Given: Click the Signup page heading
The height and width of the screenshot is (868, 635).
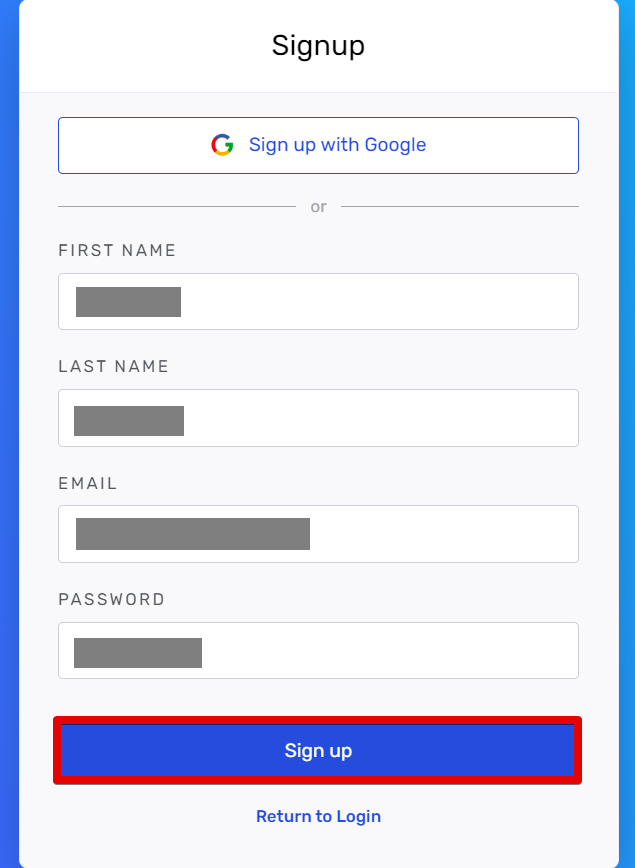Looking at the screenshot, I should (x=318, y=45).
